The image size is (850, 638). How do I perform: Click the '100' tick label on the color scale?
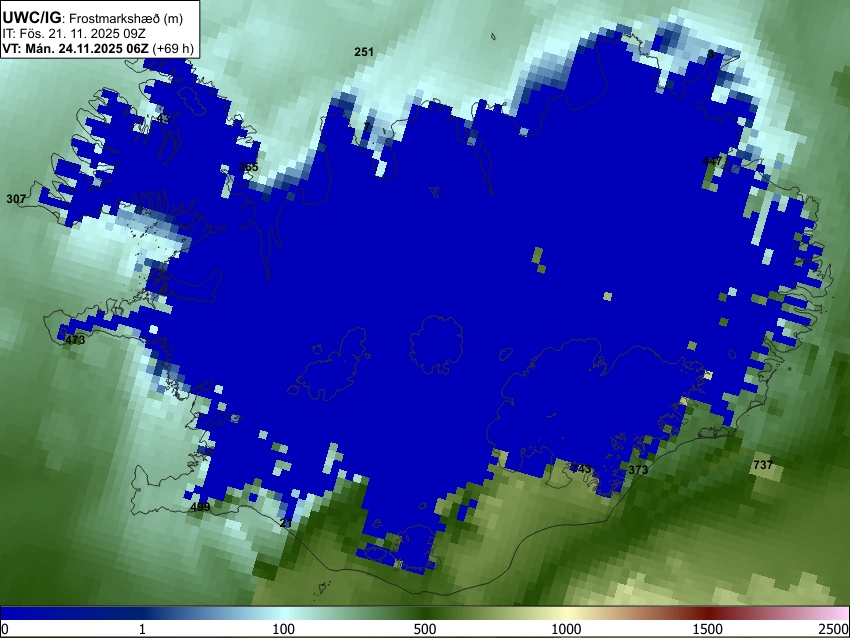coord(284,629)
